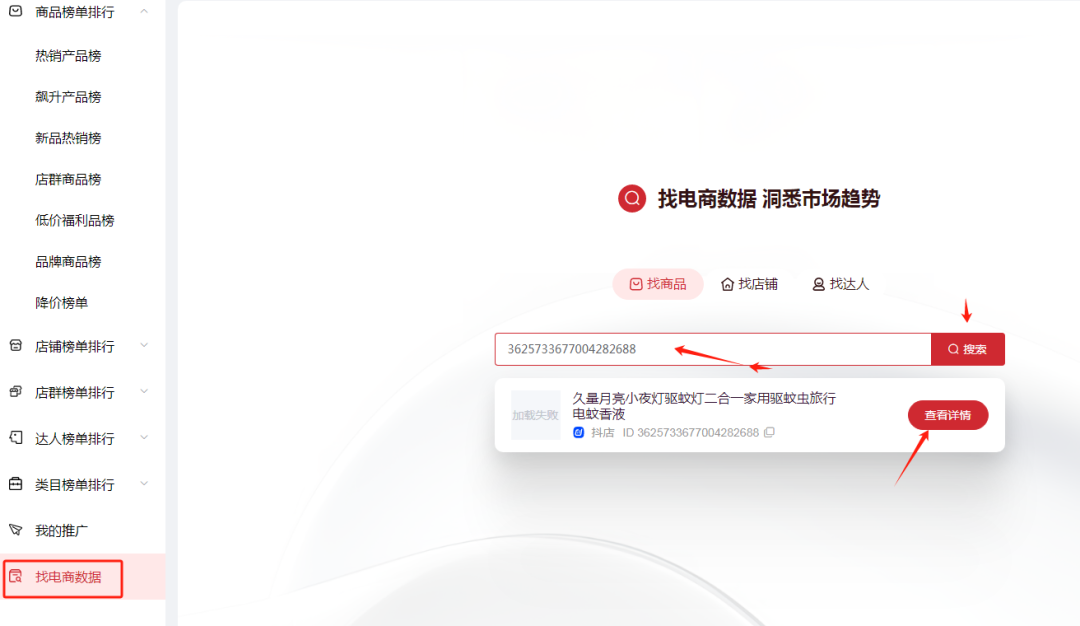Click the red magnifier logo beside the heading
Screen dimensions: 1080x626
[x=632, y=199]
